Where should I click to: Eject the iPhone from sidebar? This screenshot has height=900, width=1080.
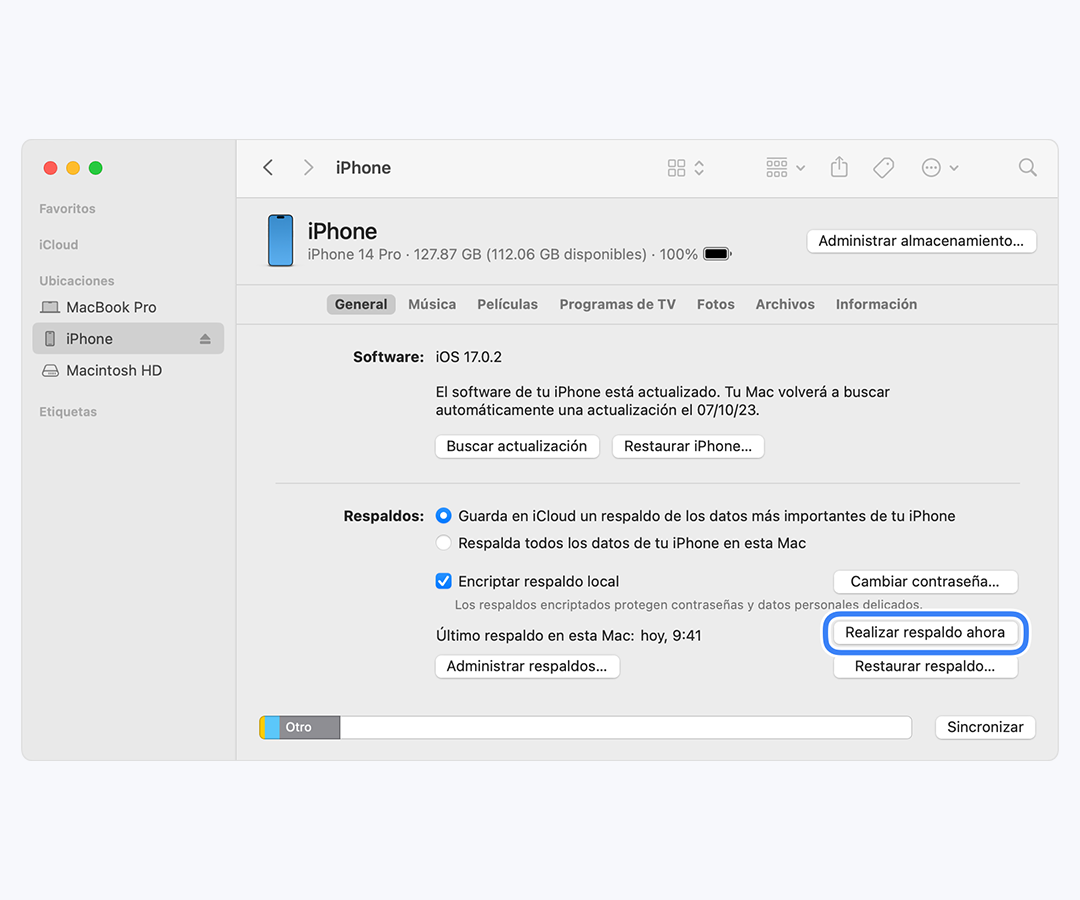205,339
